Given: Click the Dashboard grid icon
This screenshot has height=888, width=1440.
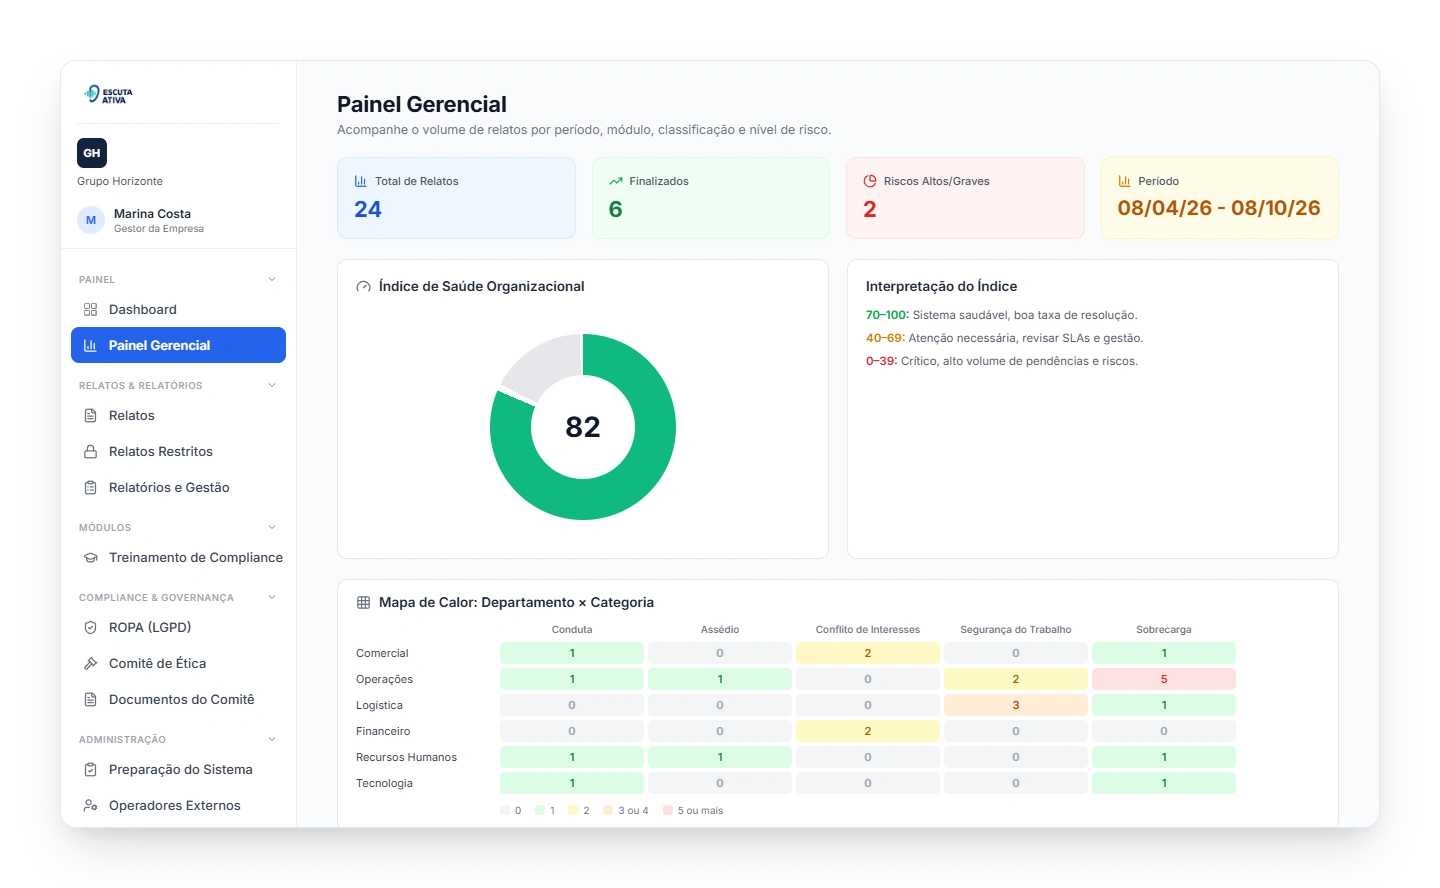Looking at the screenshot, I should 91,310.
